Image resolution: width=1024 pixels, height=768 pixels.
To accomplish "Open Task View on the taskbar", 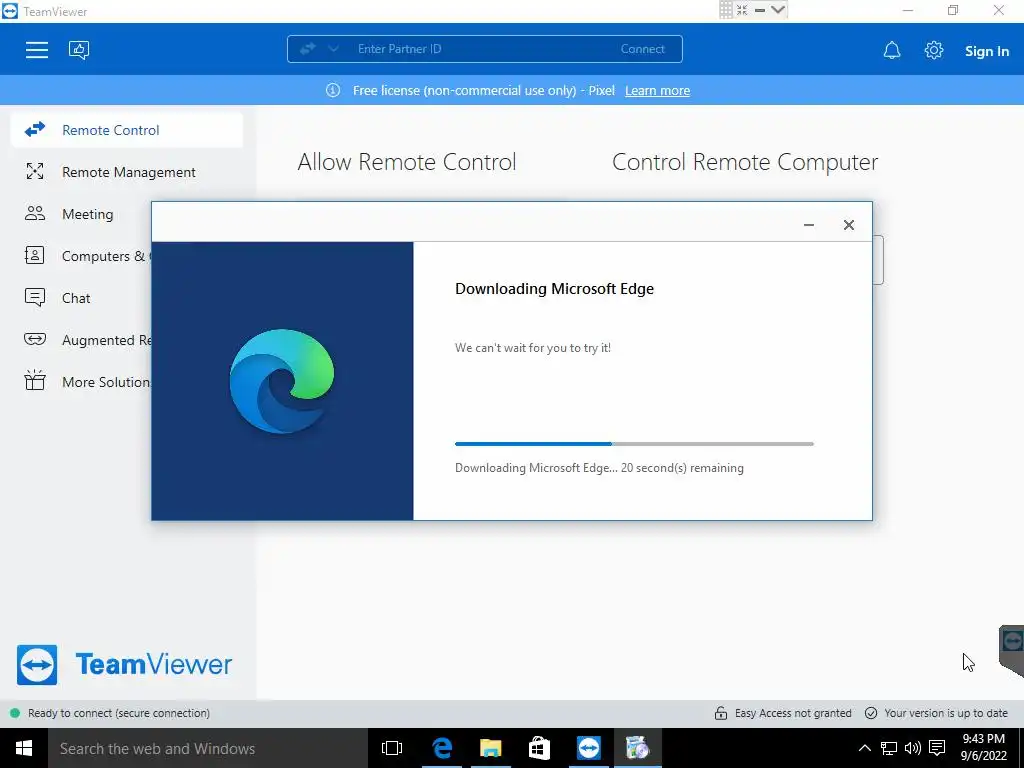I will tap(392, 748).
